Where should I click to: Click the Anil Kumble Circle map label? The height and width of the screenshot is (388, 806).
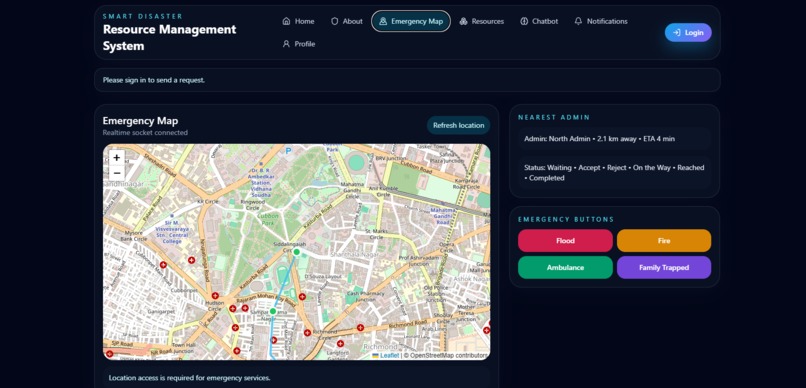click(383, 191)
